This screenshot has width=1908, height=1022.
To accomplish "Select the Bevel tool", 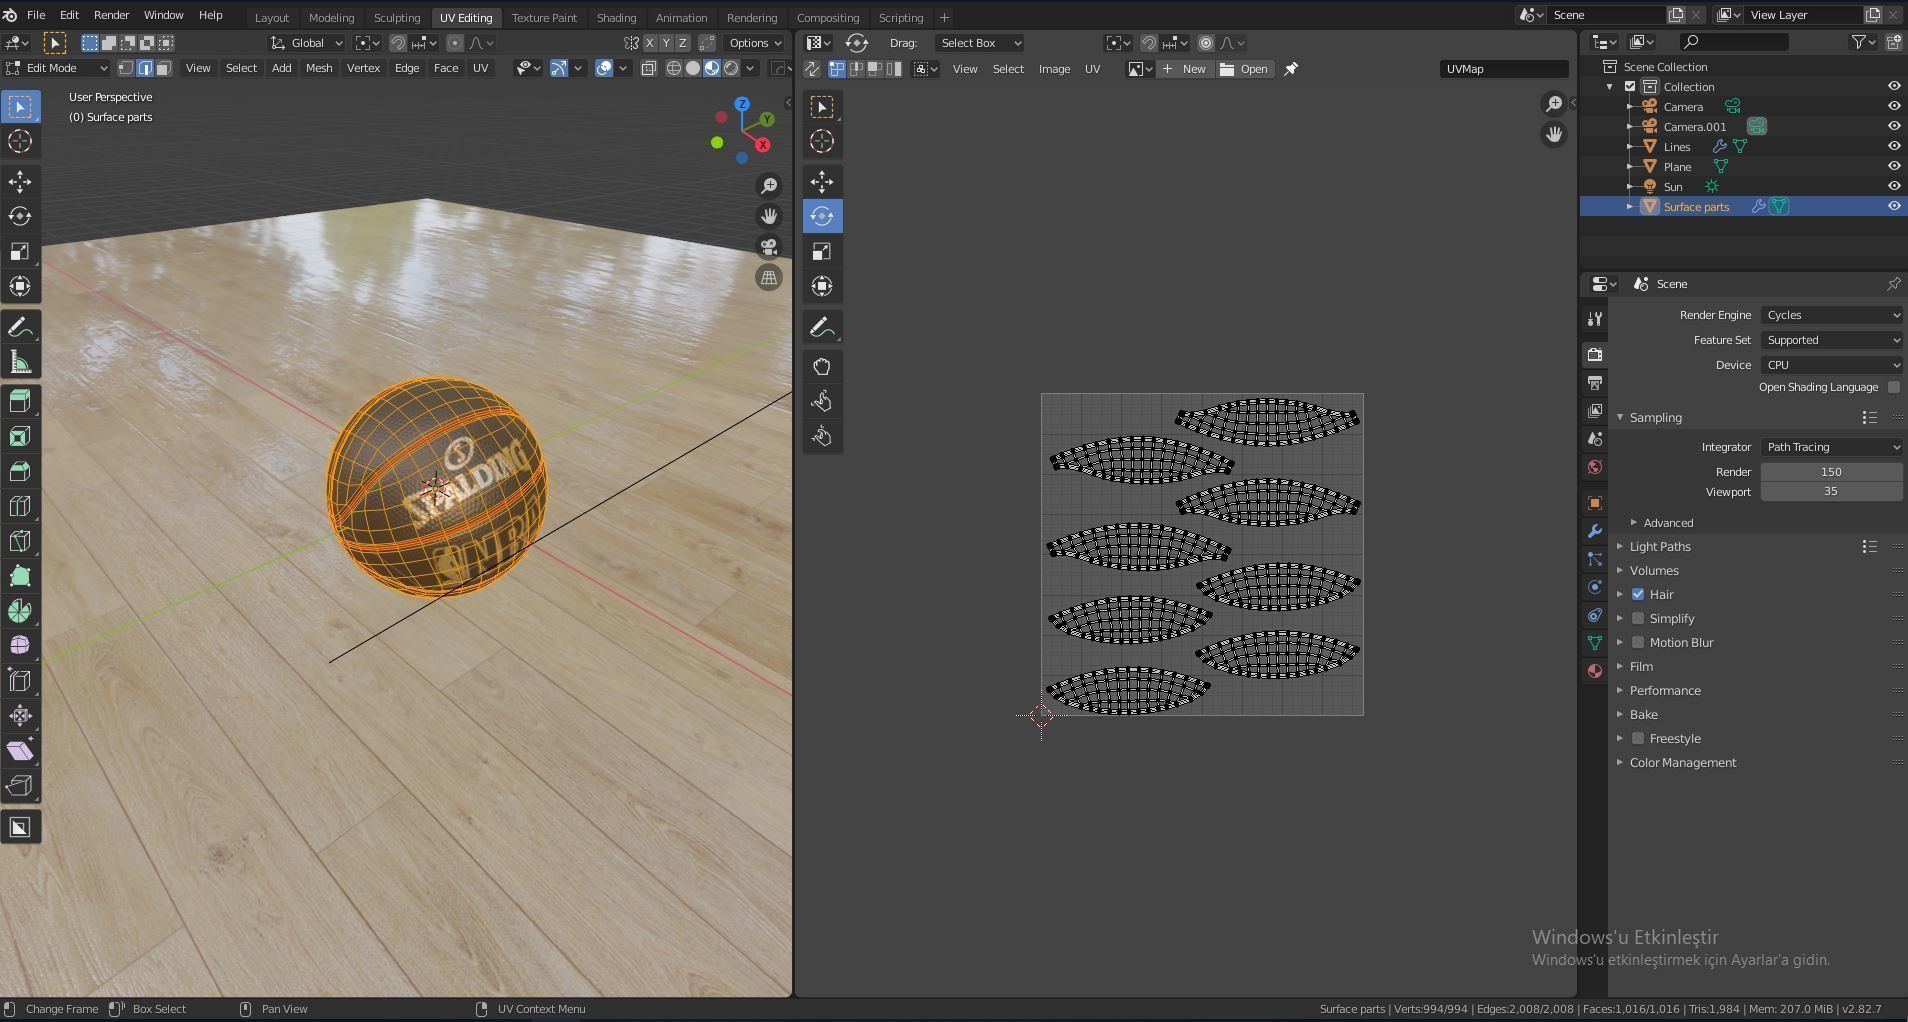I will tap(20, 471).
